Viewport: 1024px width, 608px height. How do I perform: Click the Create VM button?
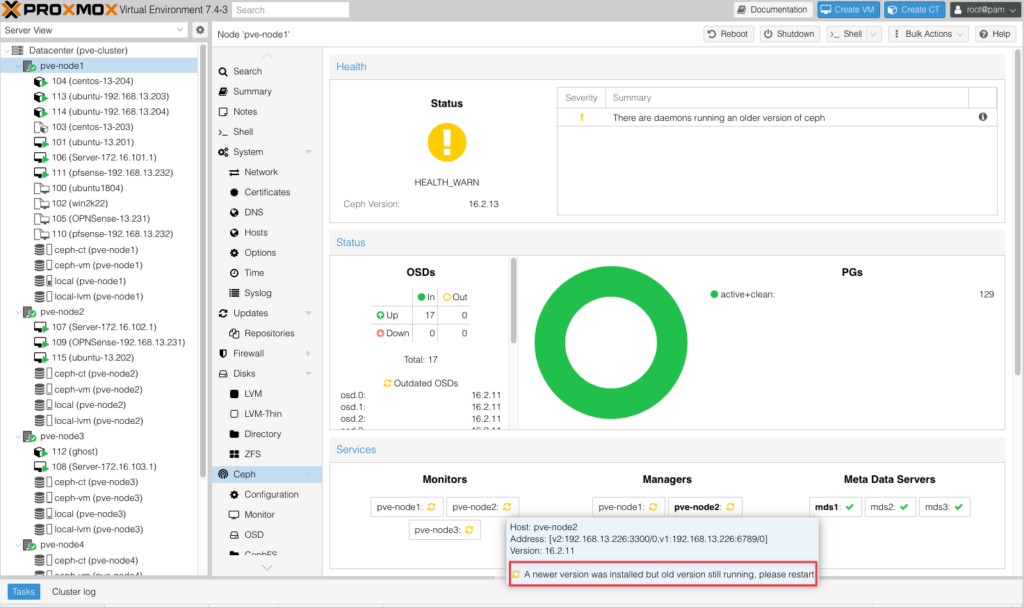click(x=848, y=10)
